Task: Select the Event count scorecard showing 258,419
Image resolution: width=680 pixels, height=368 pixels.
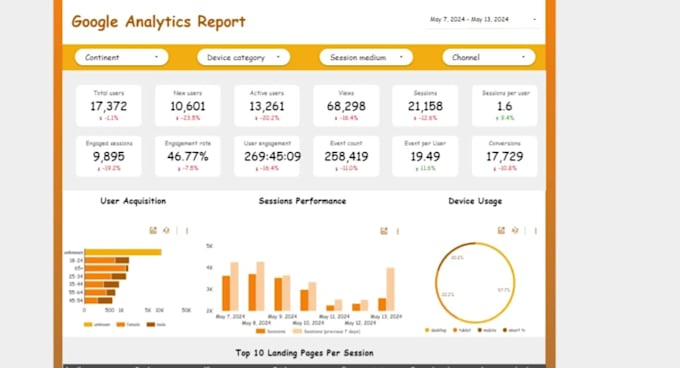Action: [346, 156]
